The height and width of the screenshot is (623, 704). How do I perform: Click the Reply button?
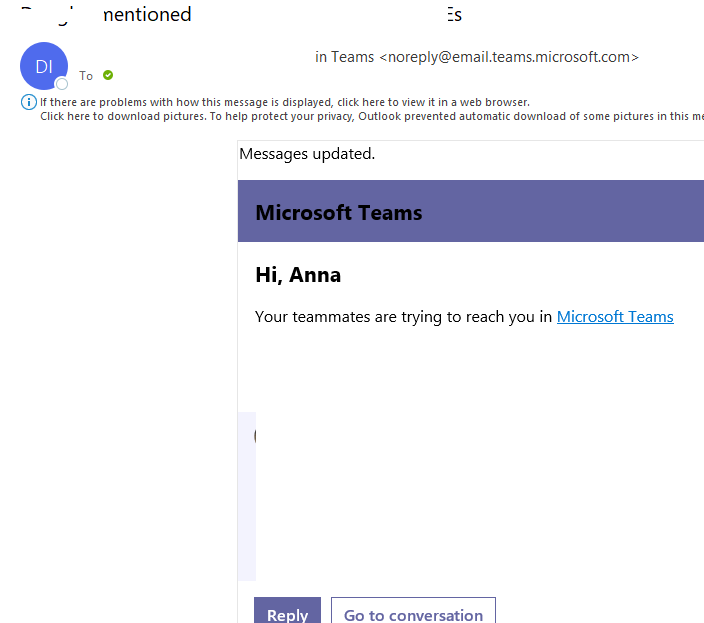(x=287, y=610)
